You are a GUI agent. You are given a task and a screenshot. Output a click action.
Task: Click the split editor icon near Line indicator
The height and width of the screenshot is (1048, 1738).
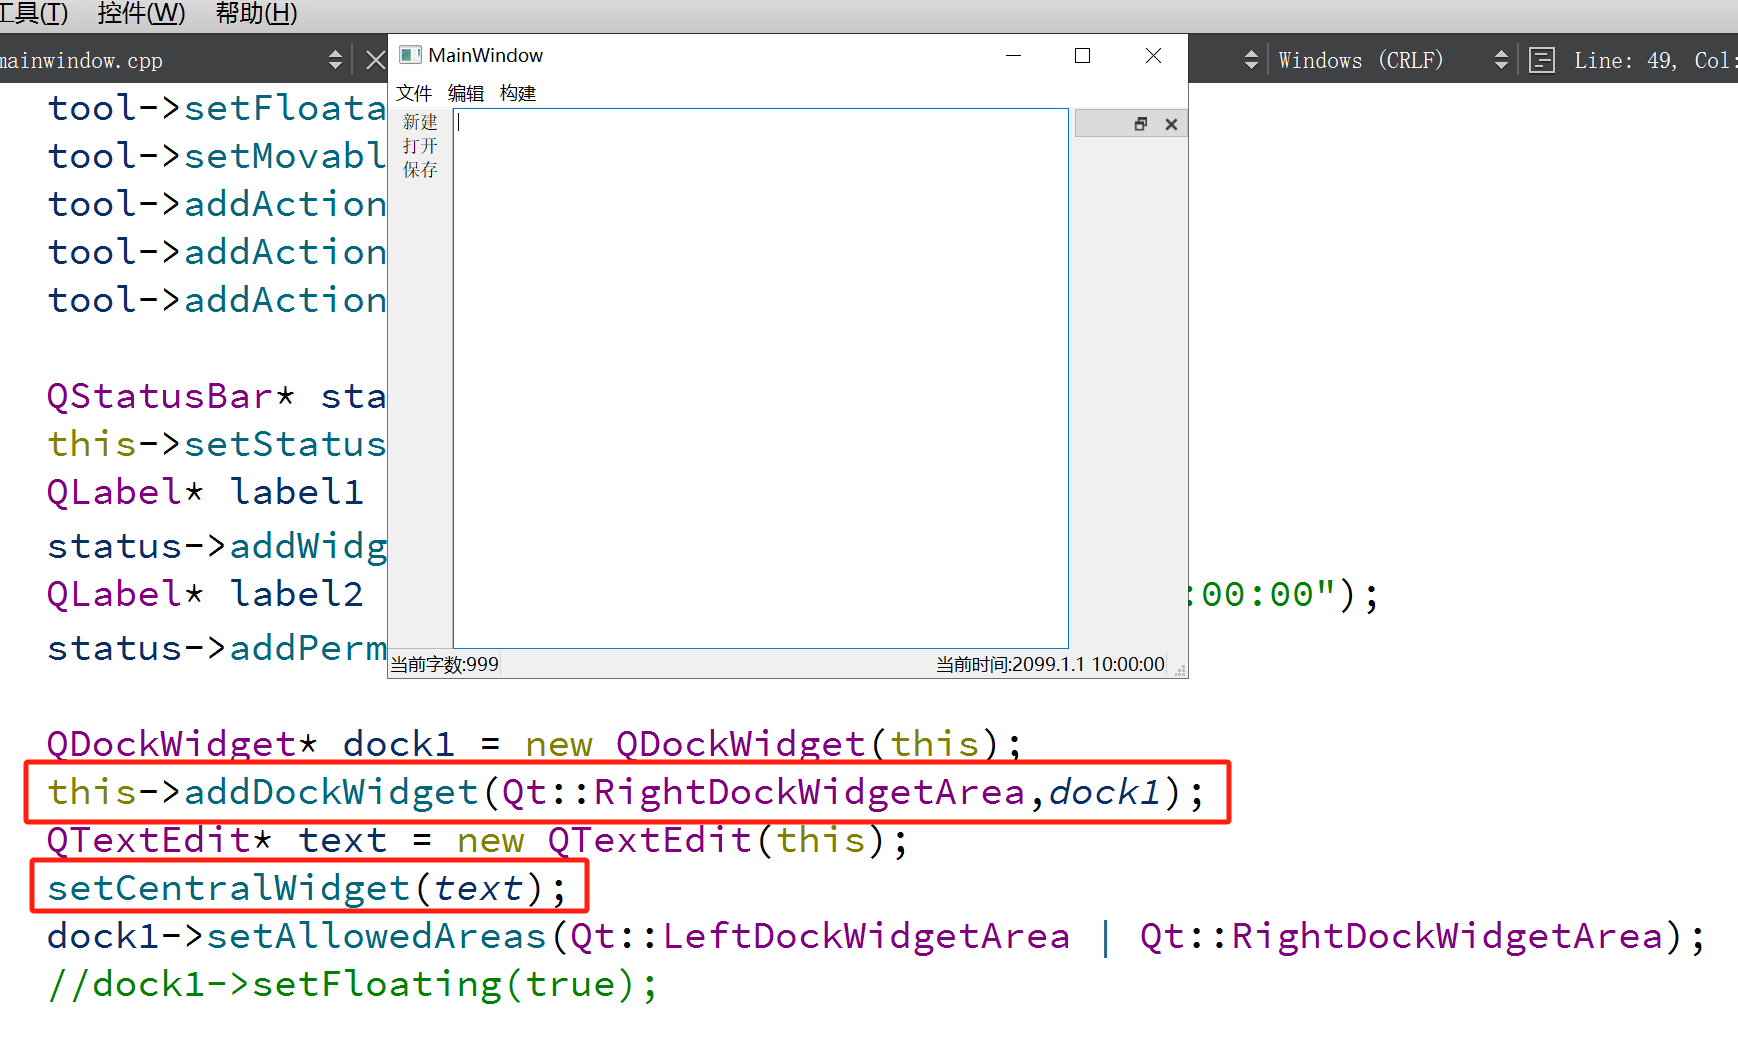click(x=1542, y=60)
